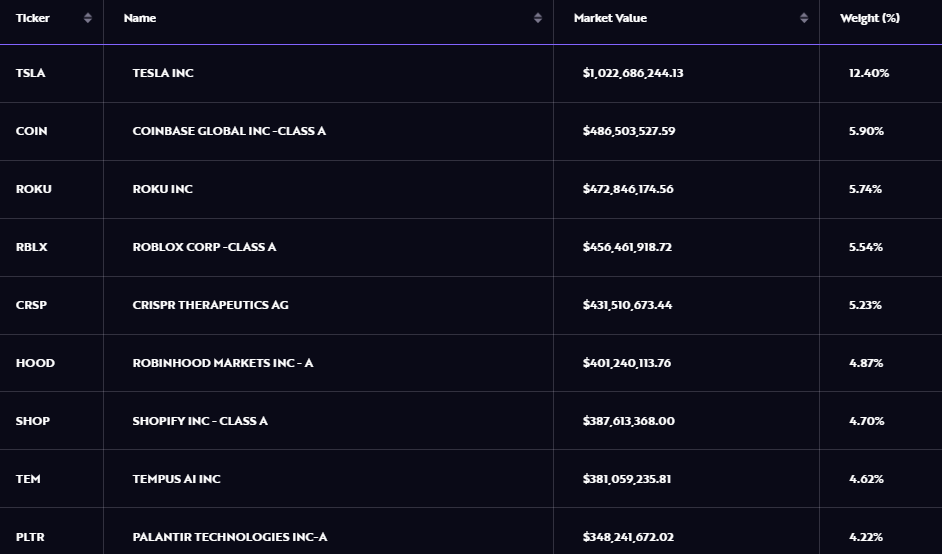The image size is (942, 554).
Task: Click ROKU INC company name
Action: click(x=162, y=189)
